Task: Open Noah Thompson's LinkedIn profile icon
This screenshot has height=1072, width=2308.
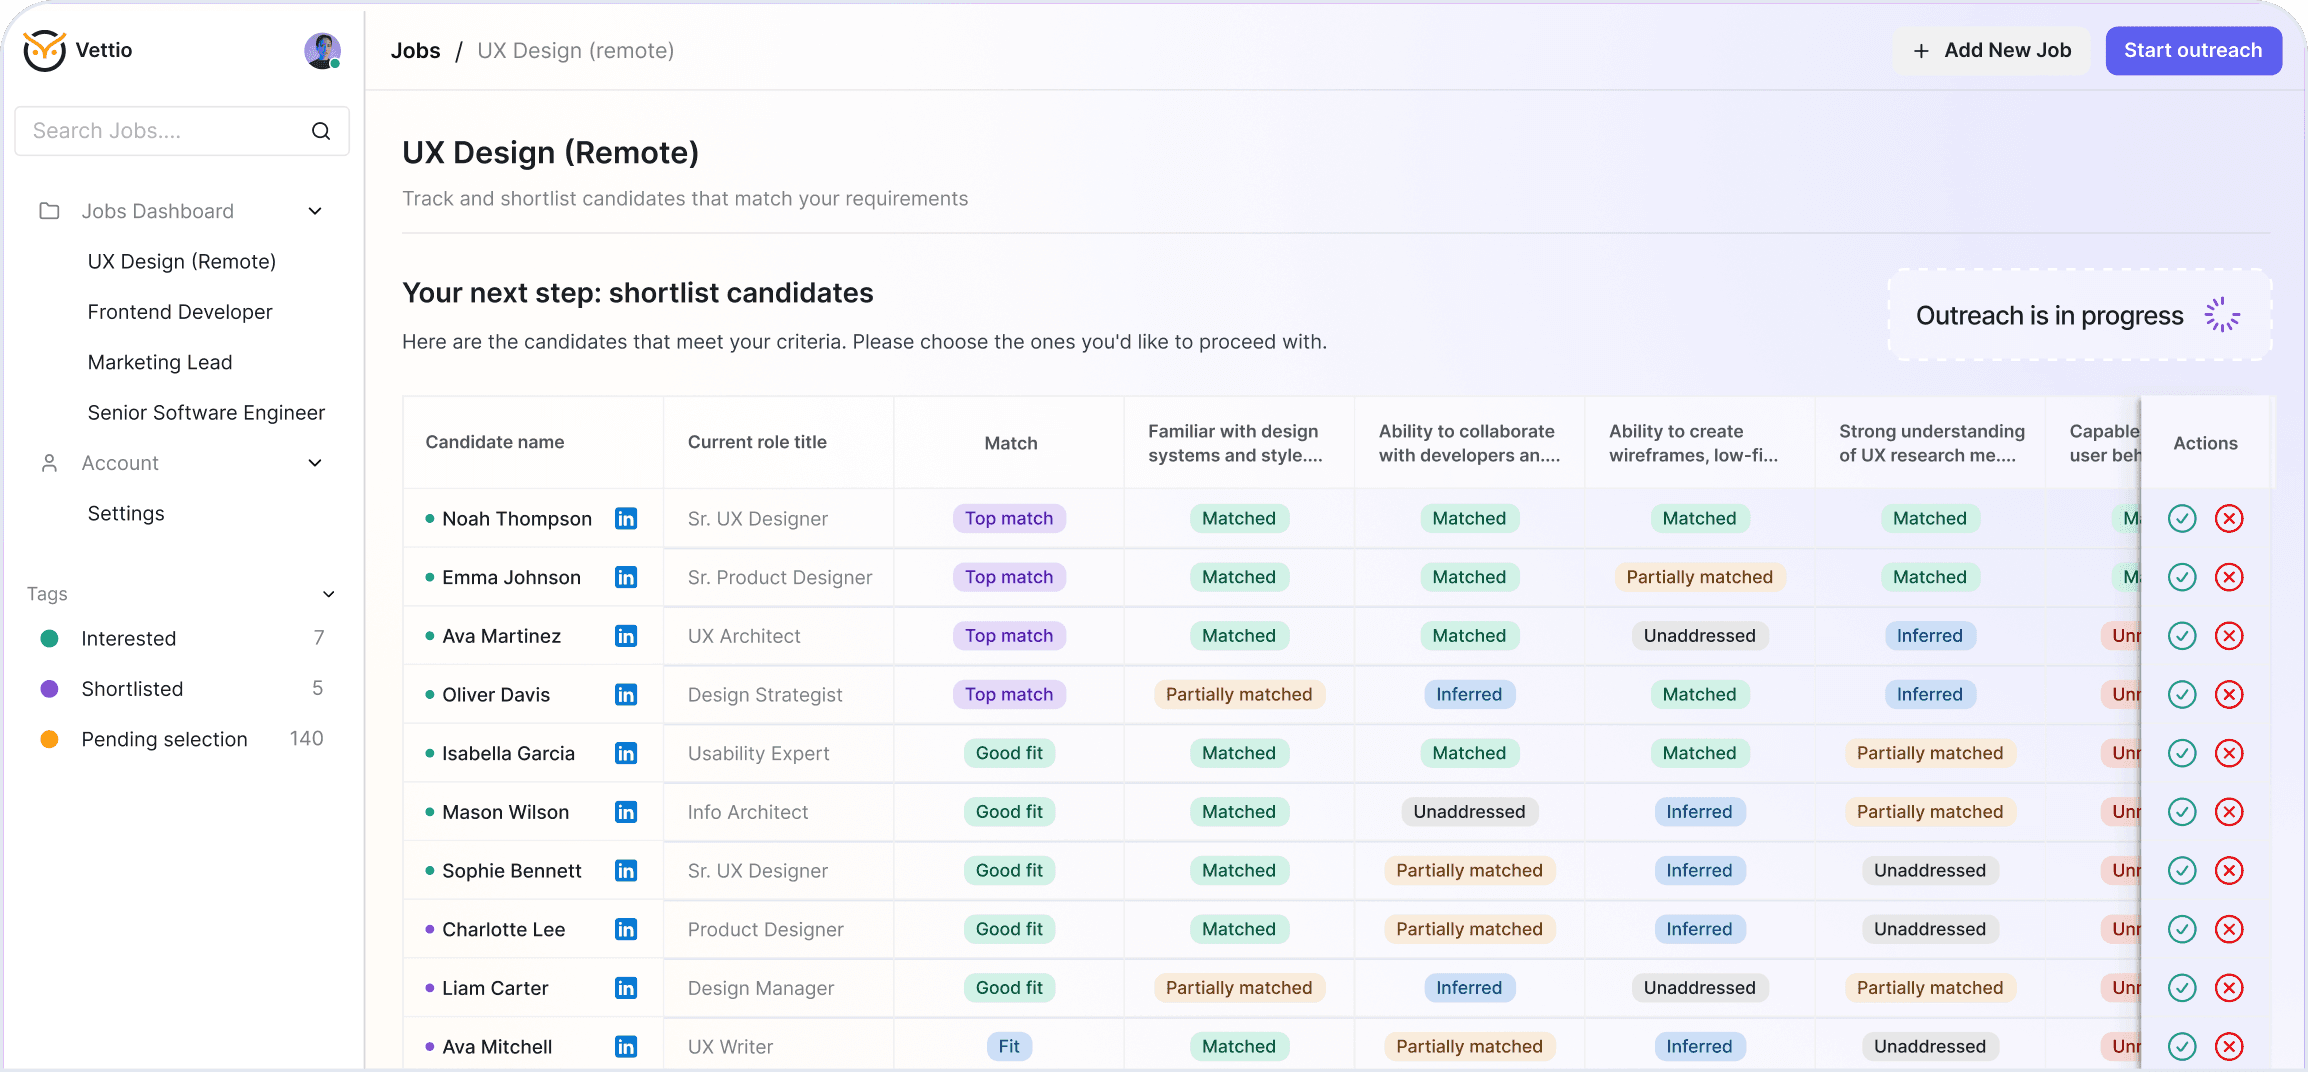Action: (626, 519)
